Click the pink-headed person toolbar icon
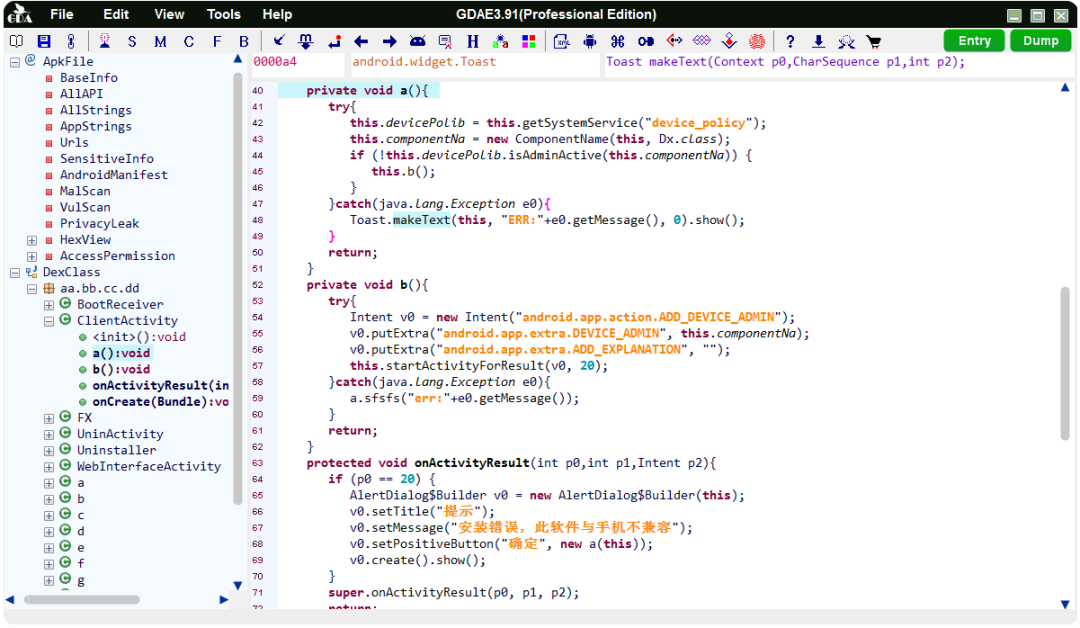This screenshot has width=1080, height=628. [105, 41]
